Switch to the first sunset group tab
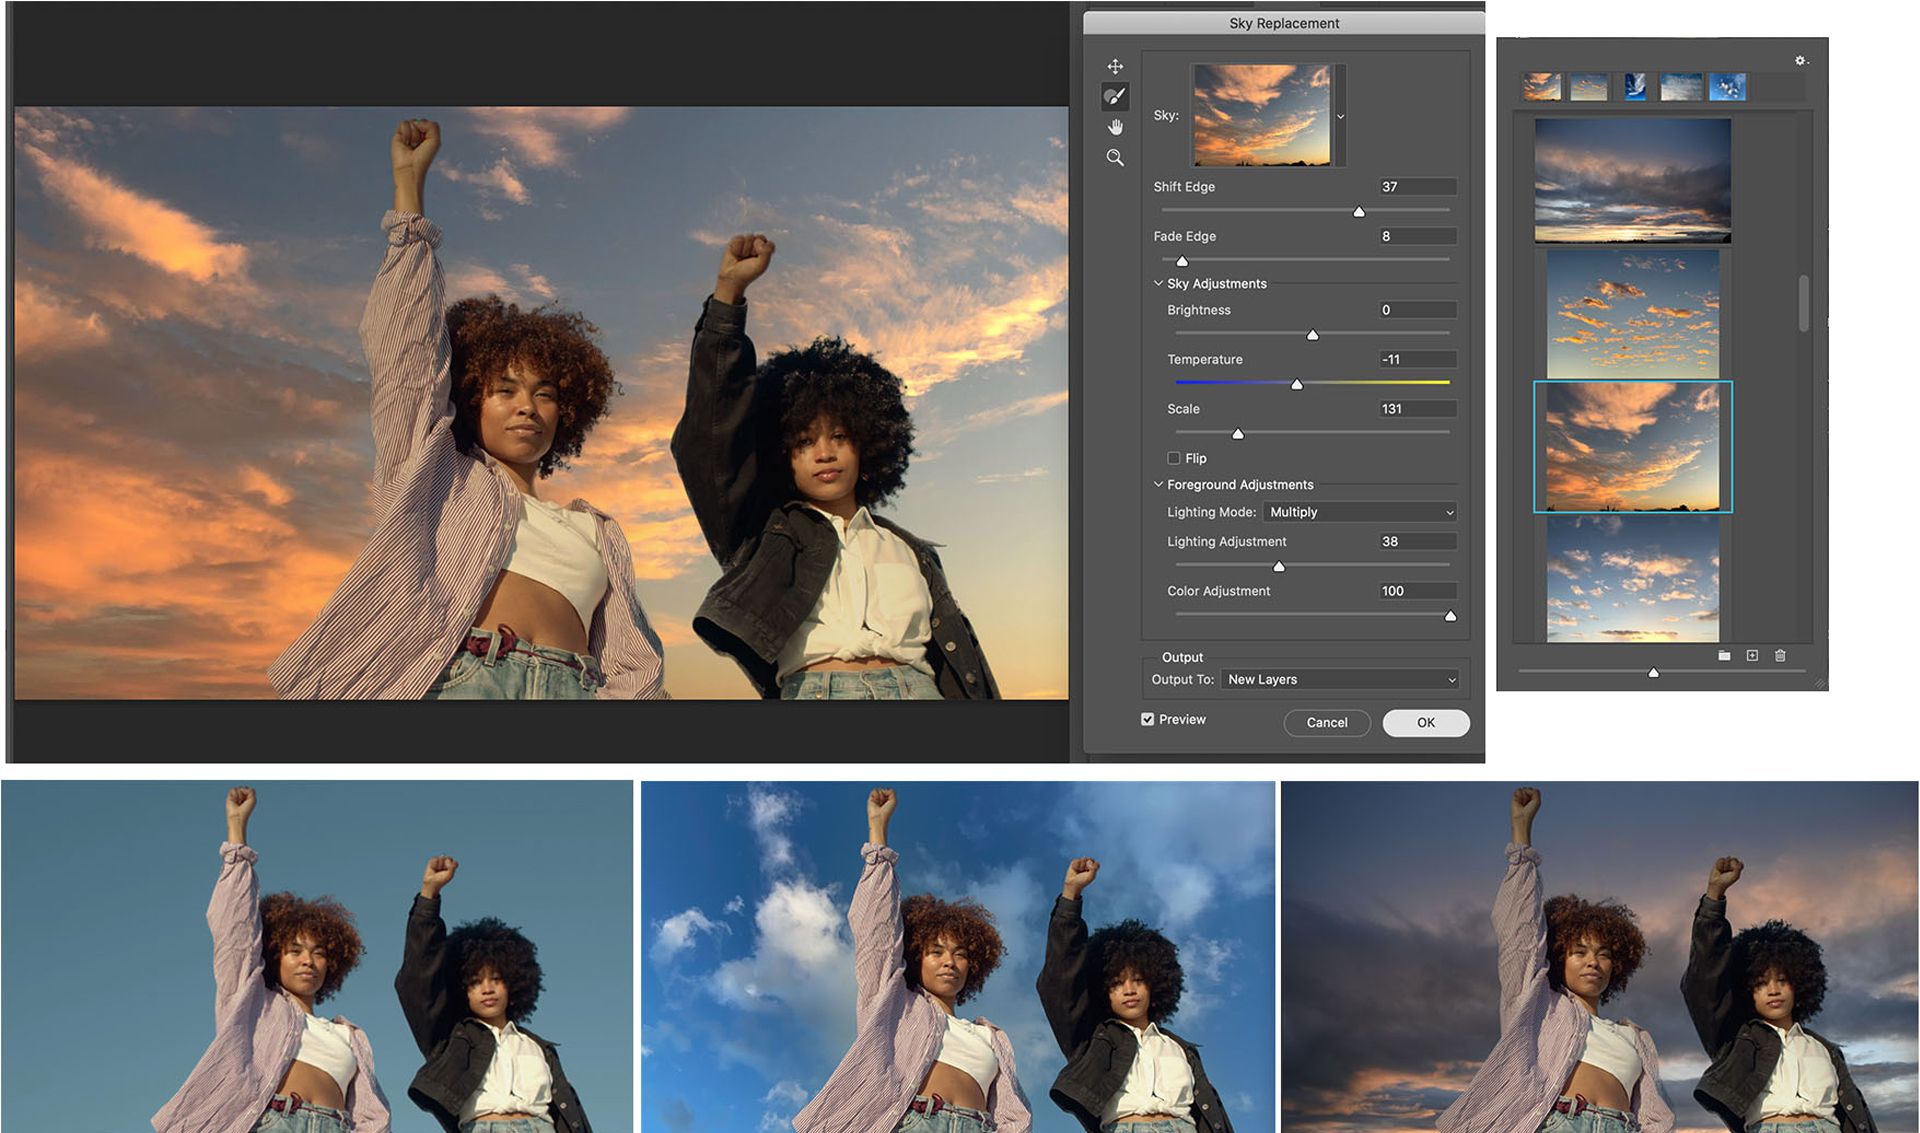 (x=1541, y=87)
